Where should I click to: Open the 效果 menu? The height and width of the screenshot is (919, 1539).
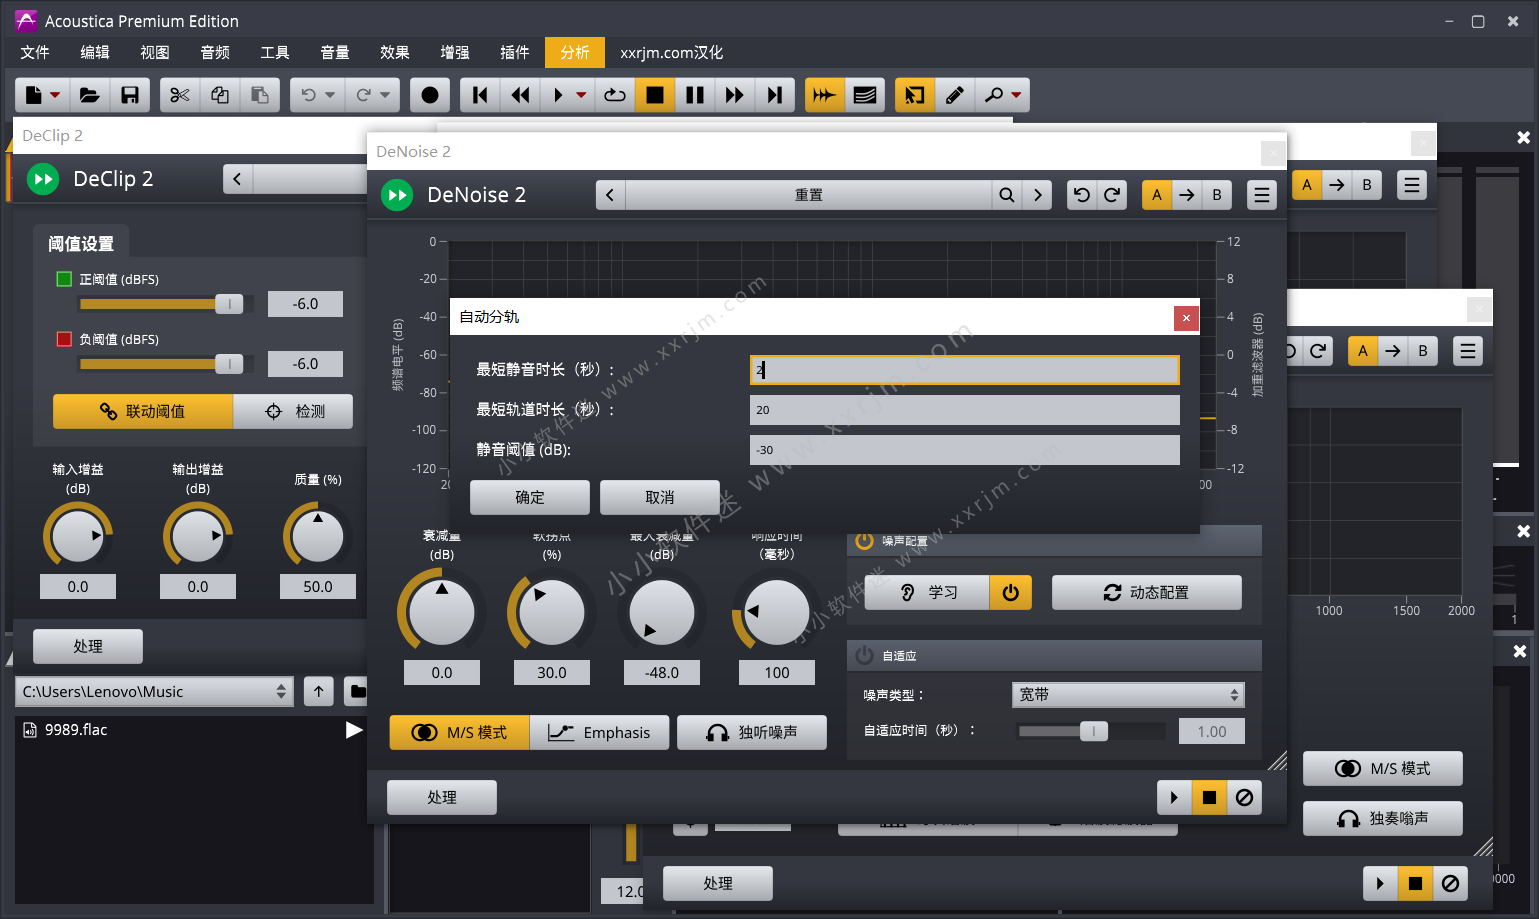point(395,52)
